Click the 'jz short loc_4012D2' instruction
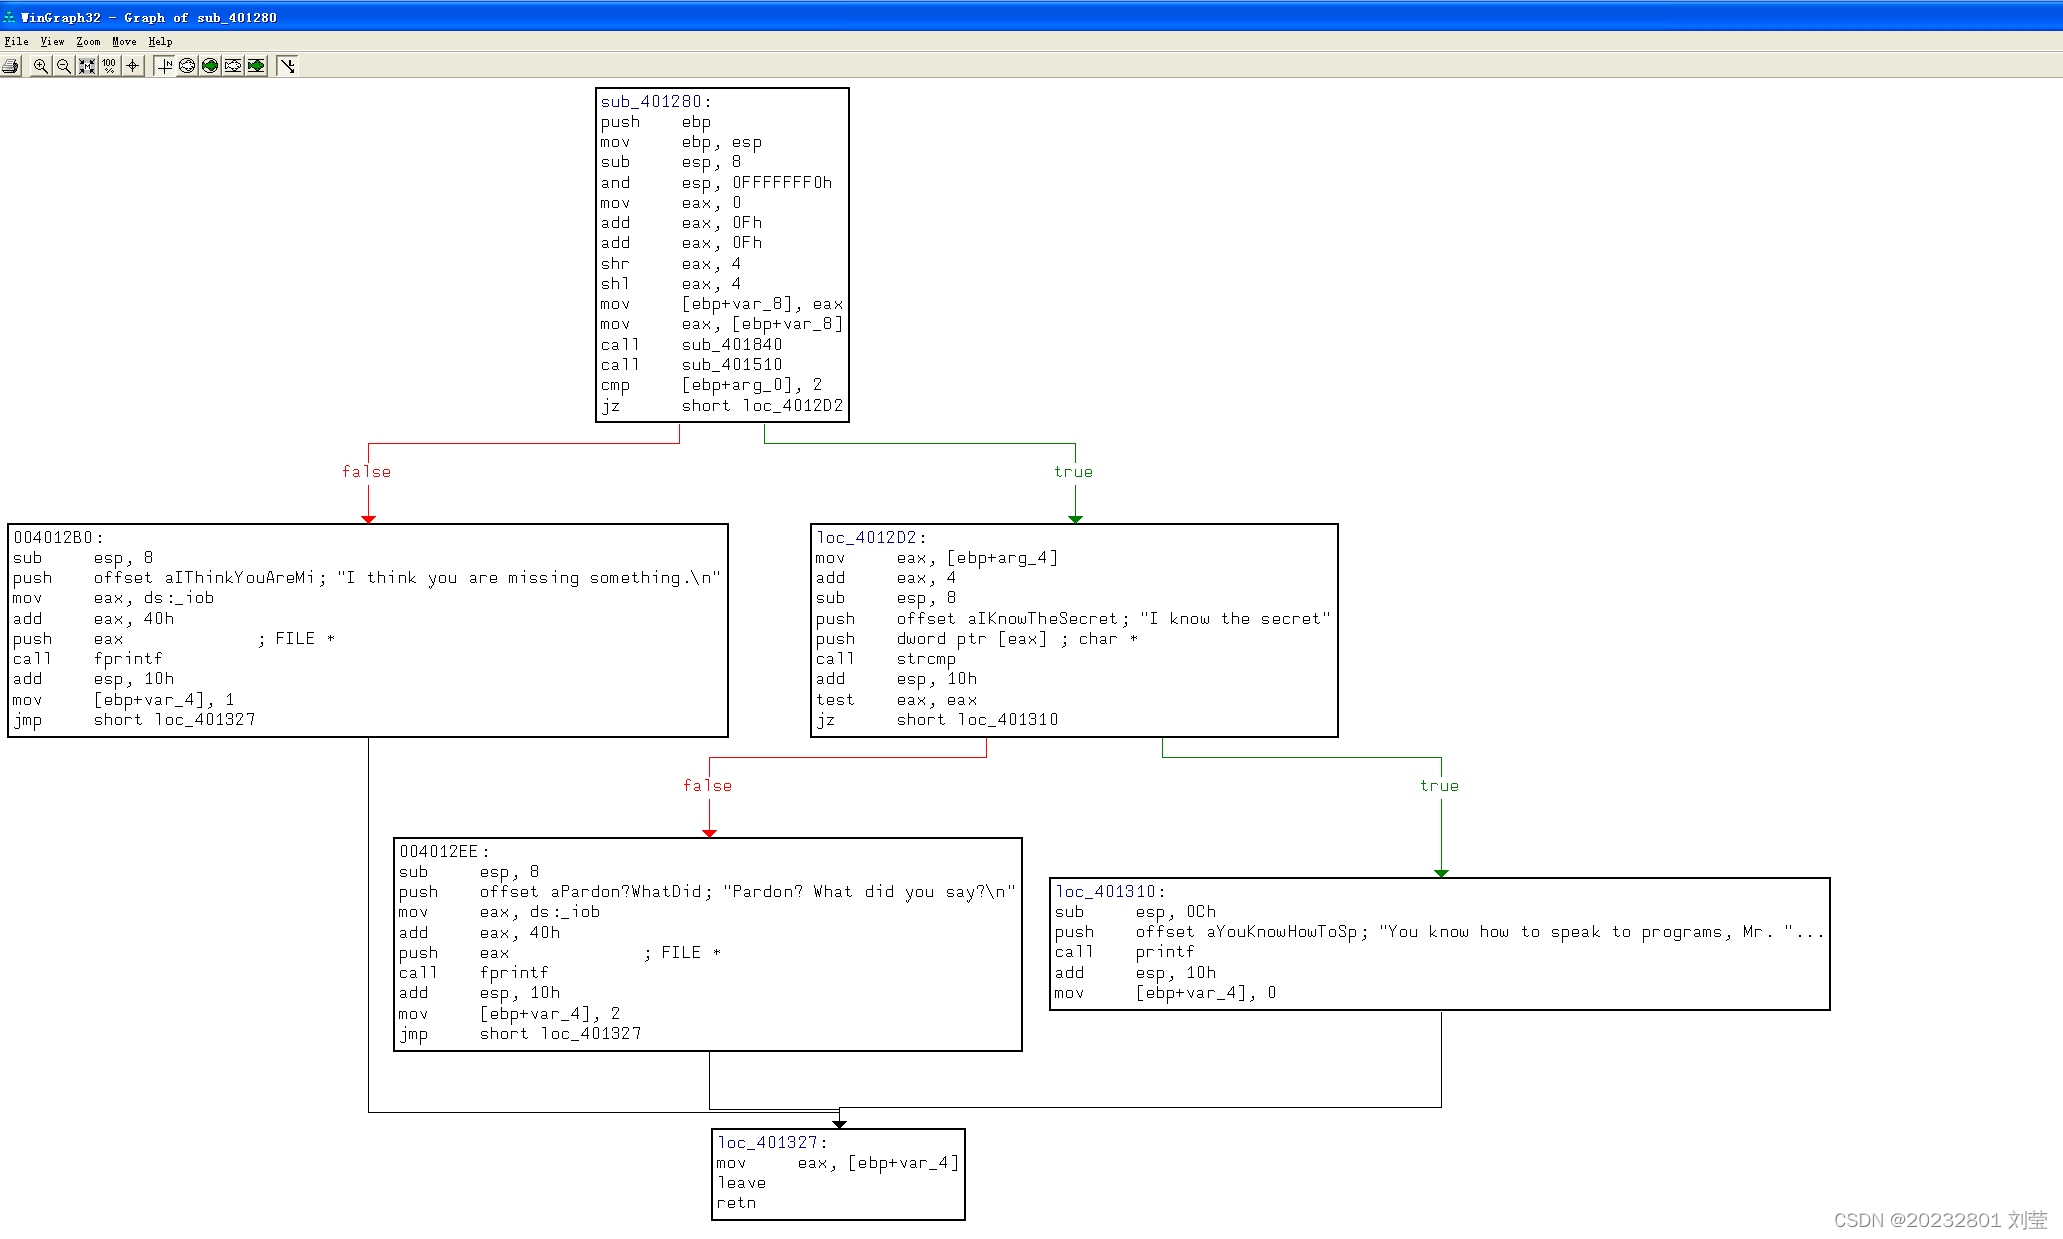2063x1239 pixels. tap(721, 406)
